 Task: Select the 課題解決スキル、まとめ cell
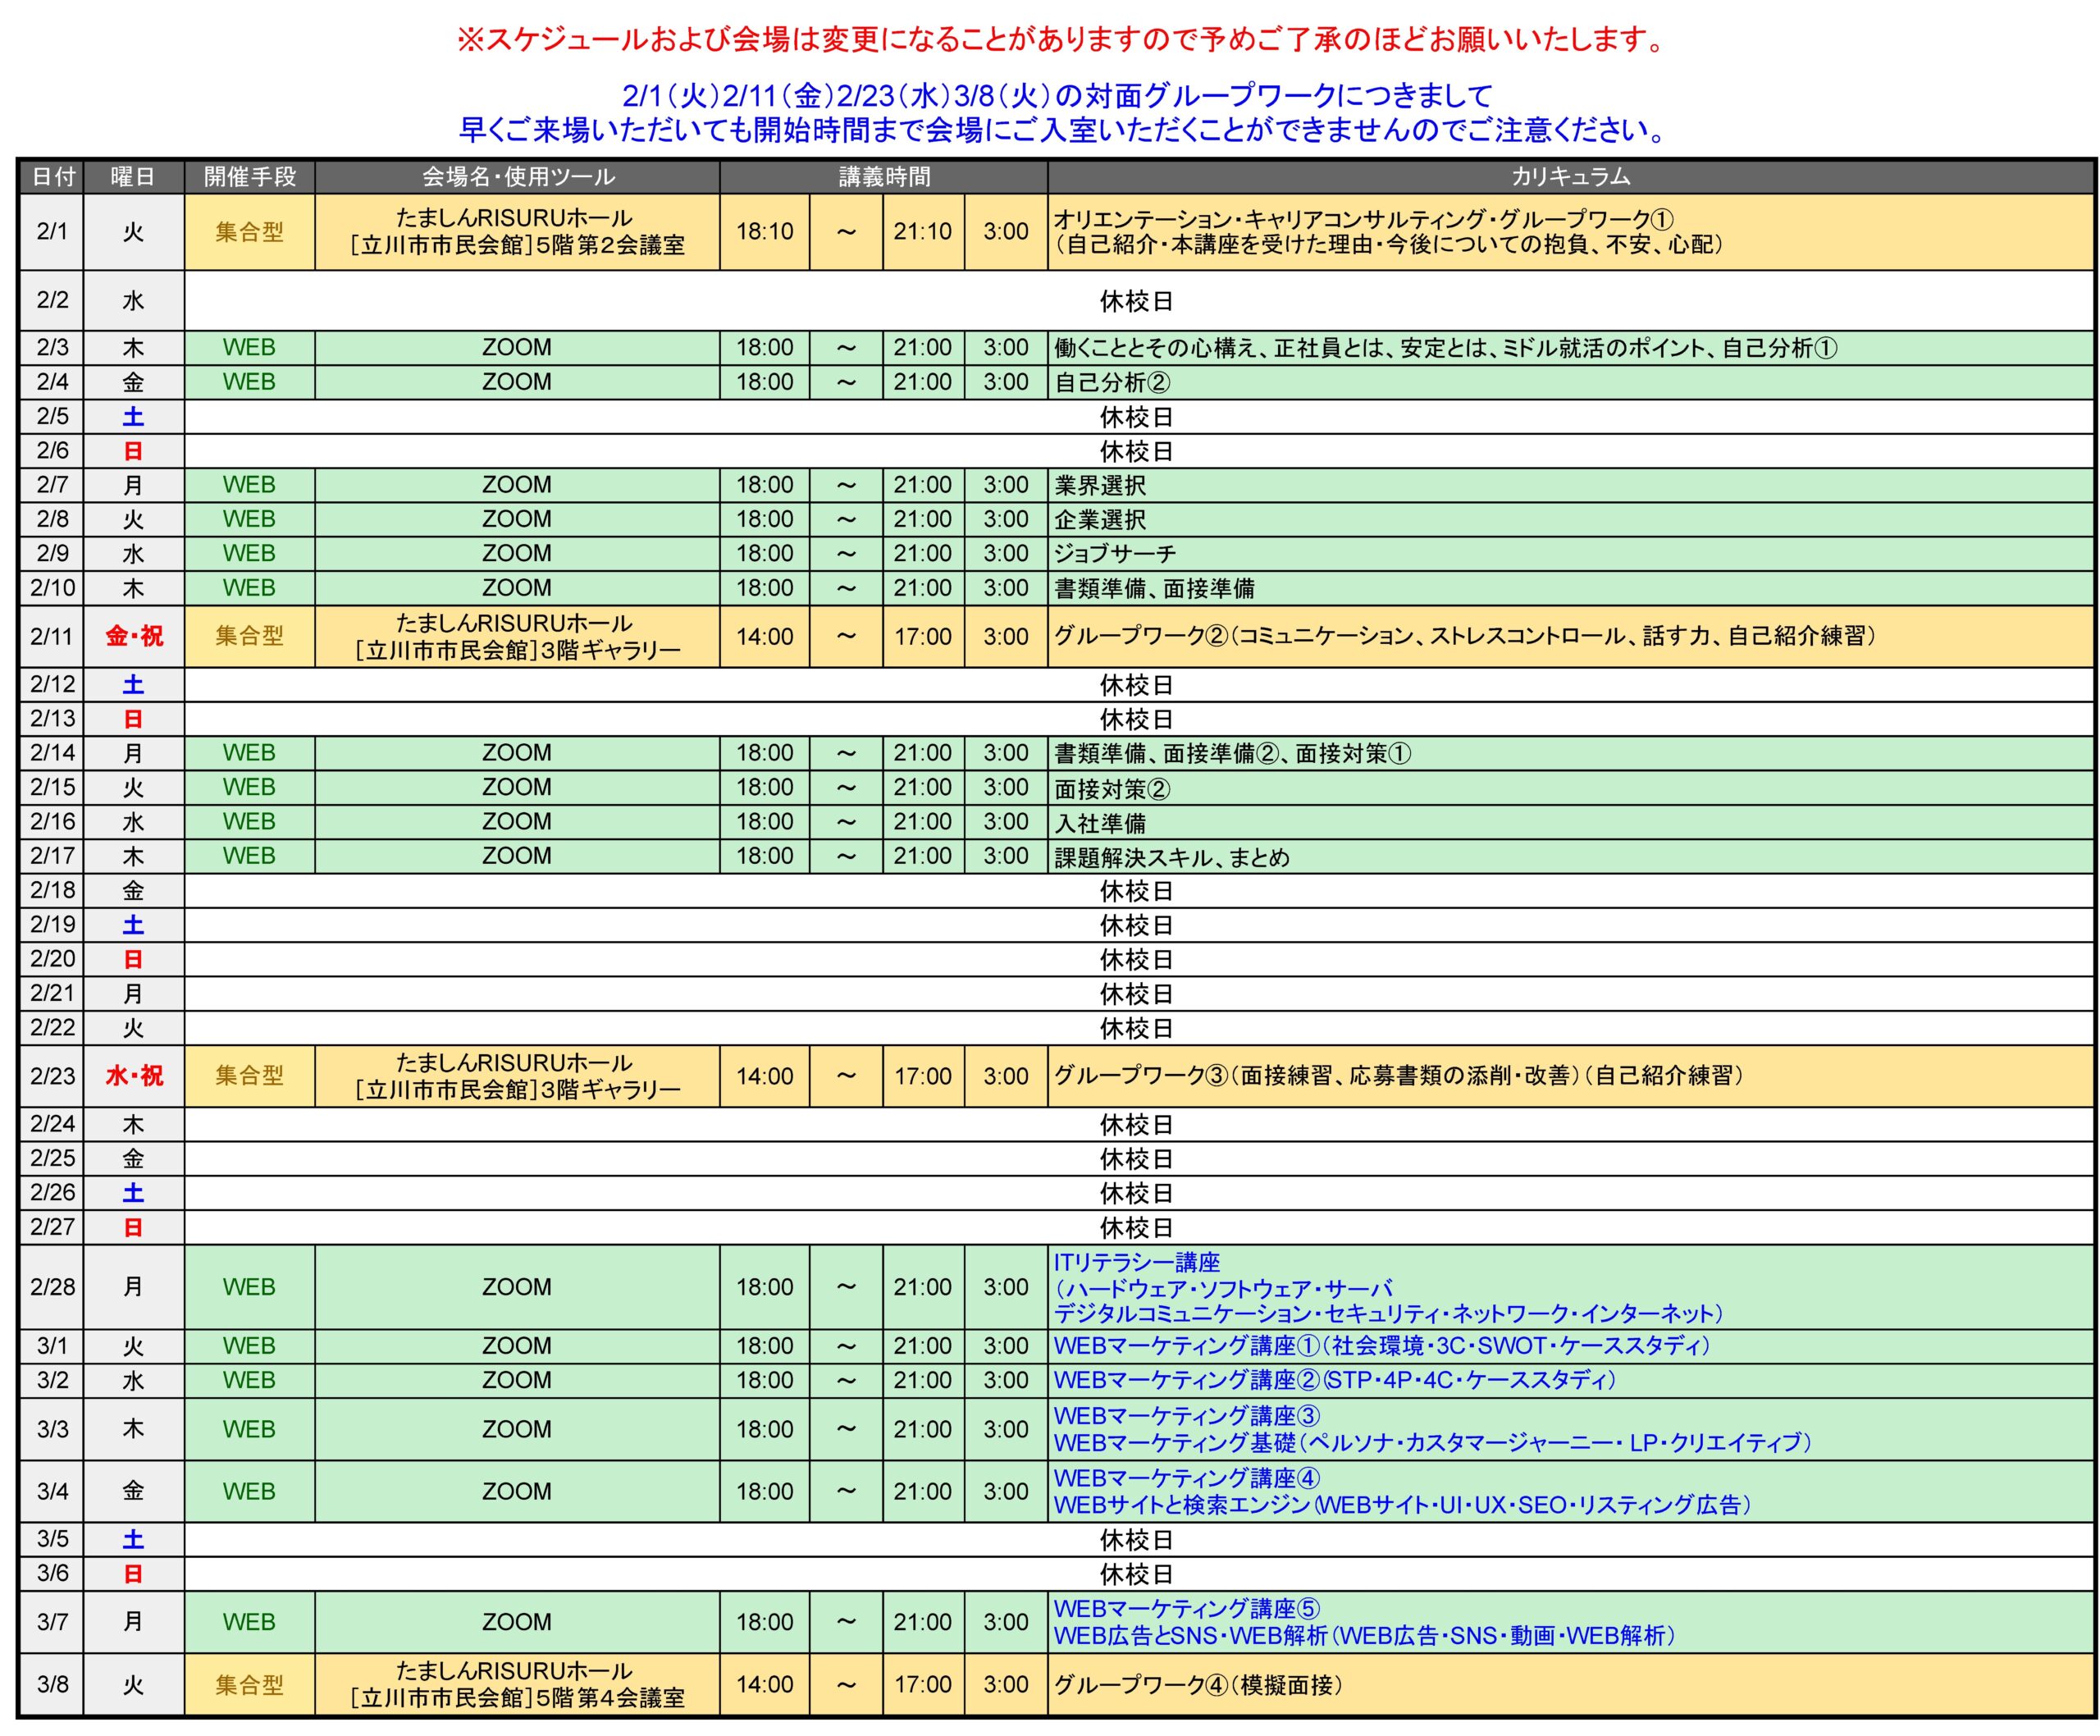click(x=1571, y=856)
